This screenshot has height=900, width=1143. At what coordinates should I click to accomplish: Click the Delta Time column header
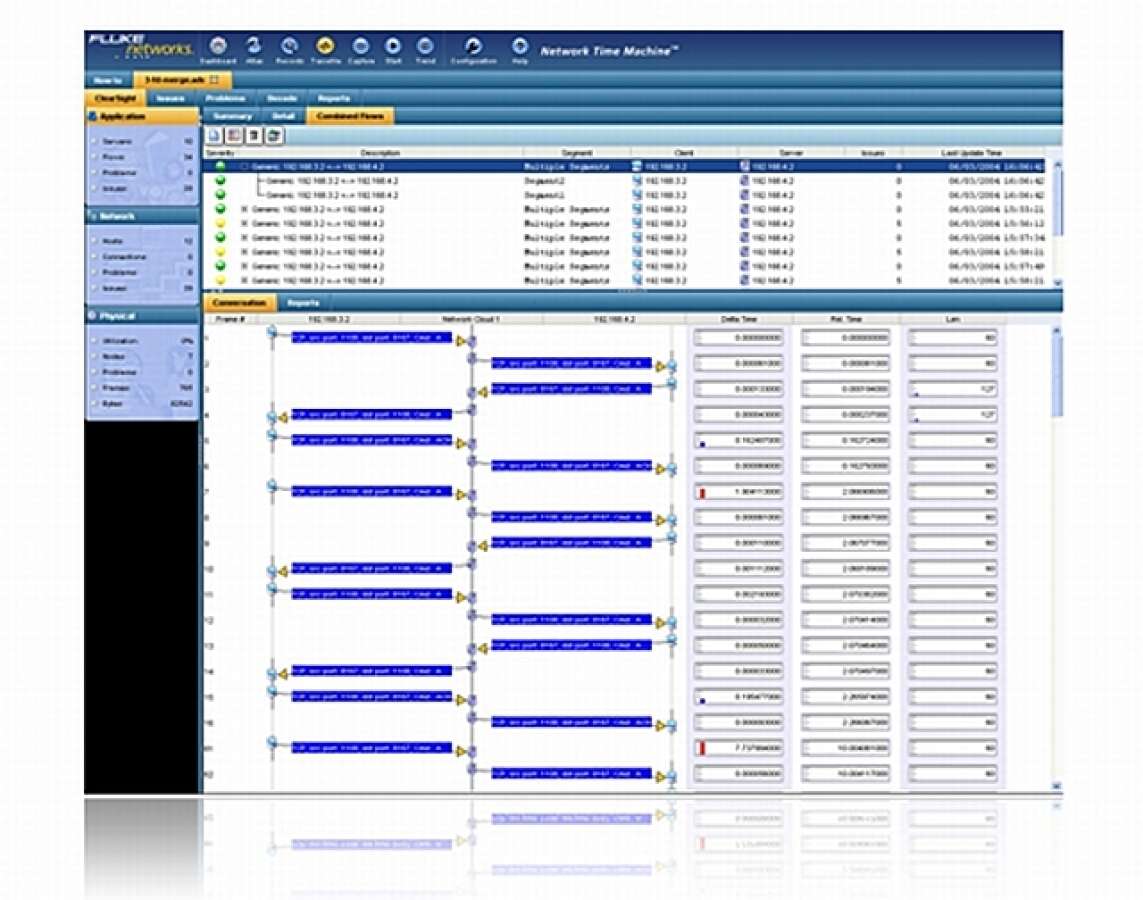coord(738,319)
